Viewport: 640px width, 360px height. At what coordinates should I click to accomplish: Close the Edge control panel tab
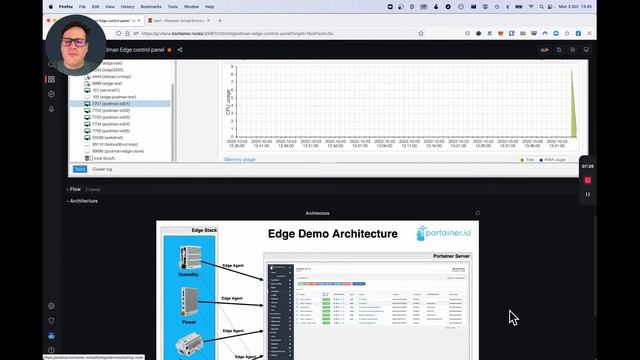[139, 20]
